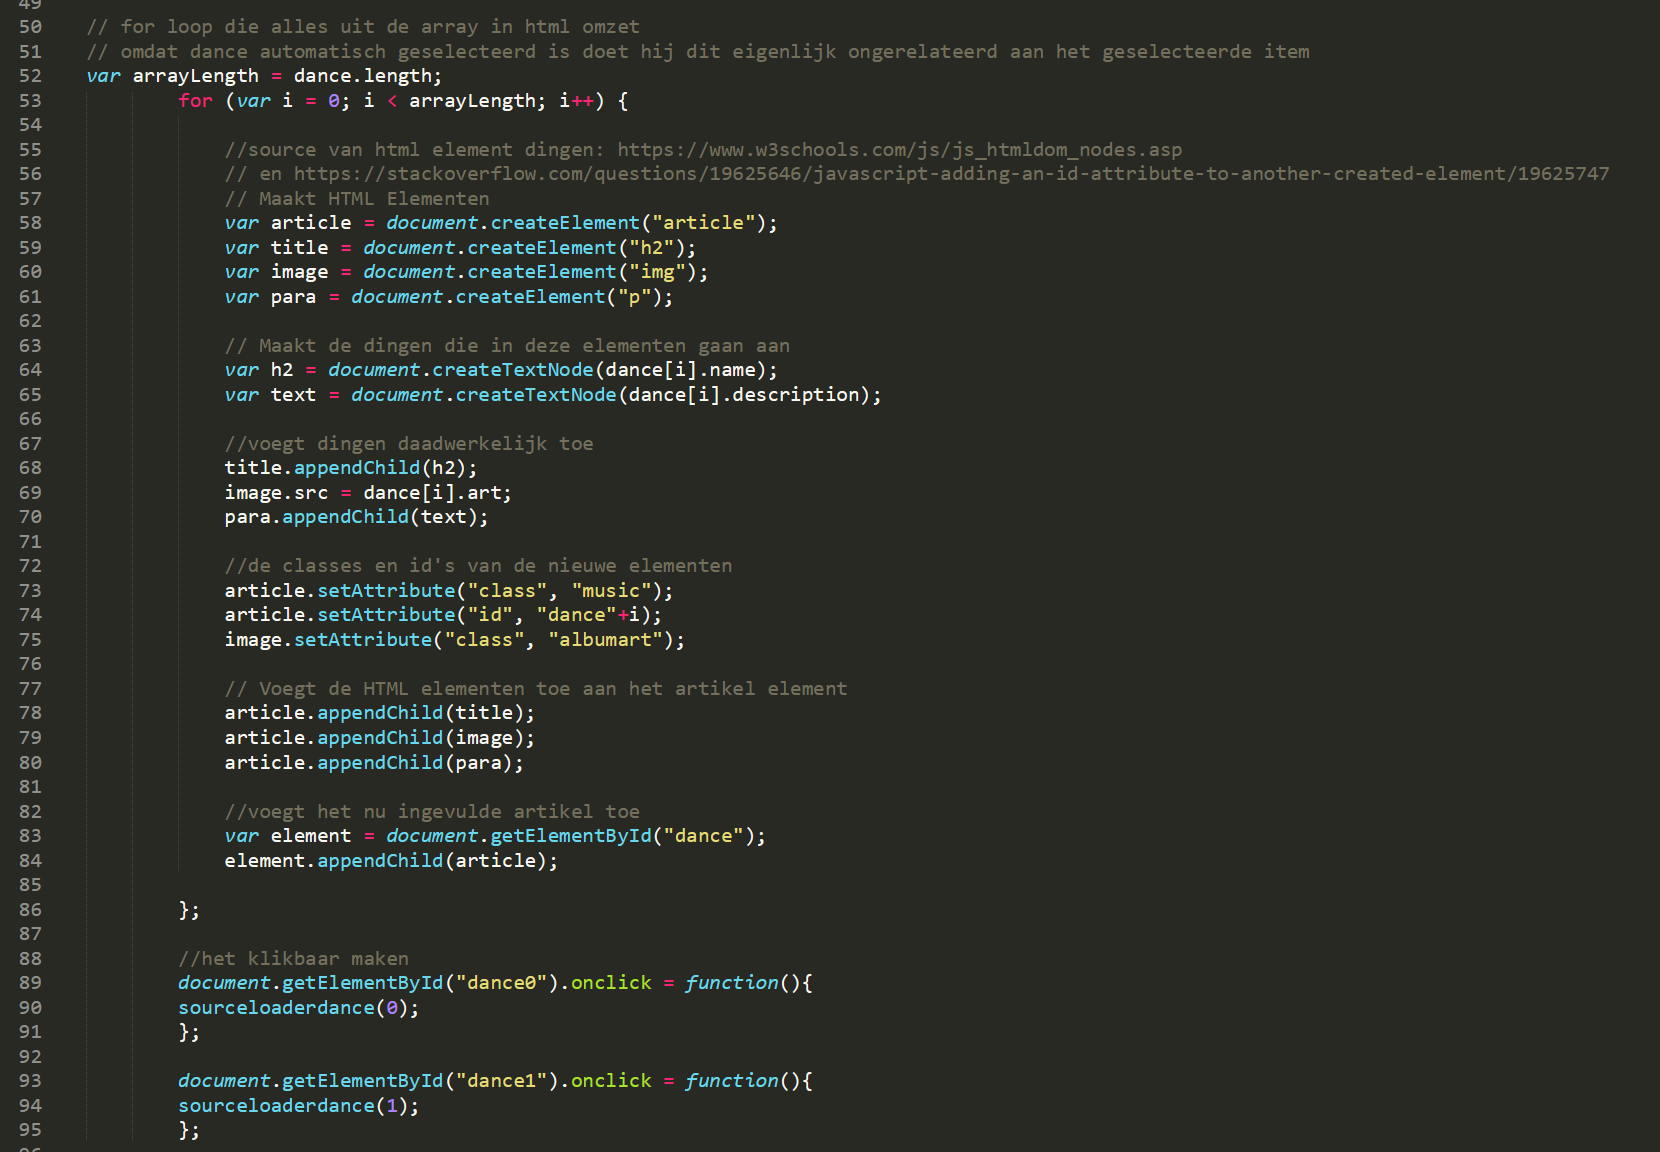Click the "albumart" string on line 75

(x=605, y=640)
